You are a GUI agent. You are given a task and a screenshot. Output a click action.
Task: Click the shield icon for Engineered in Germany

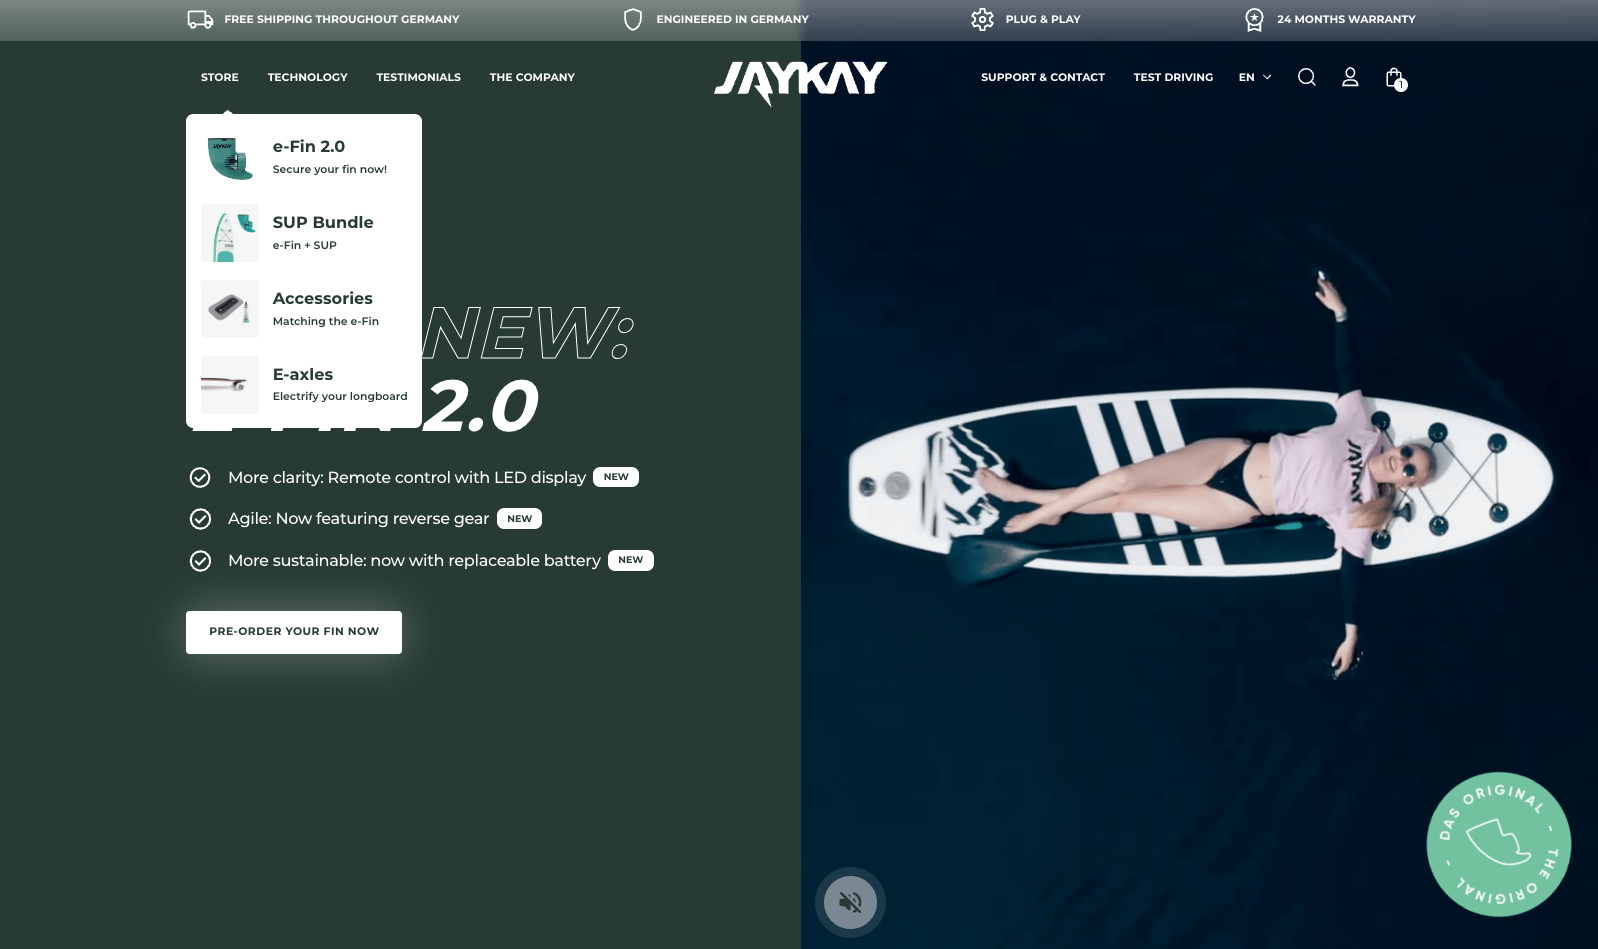(x=633, y=19)
